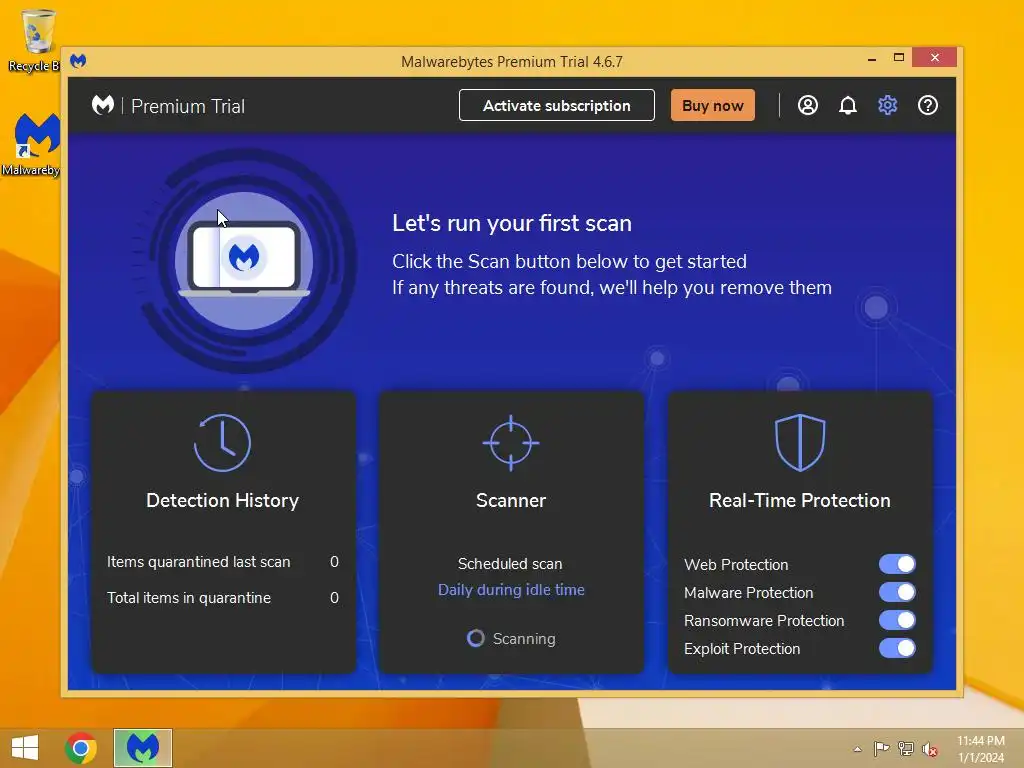Click the Scanning spinner icon
The width and height of the screenshot is (1024, 768).
pyautogui.click(x=475, y=638)
